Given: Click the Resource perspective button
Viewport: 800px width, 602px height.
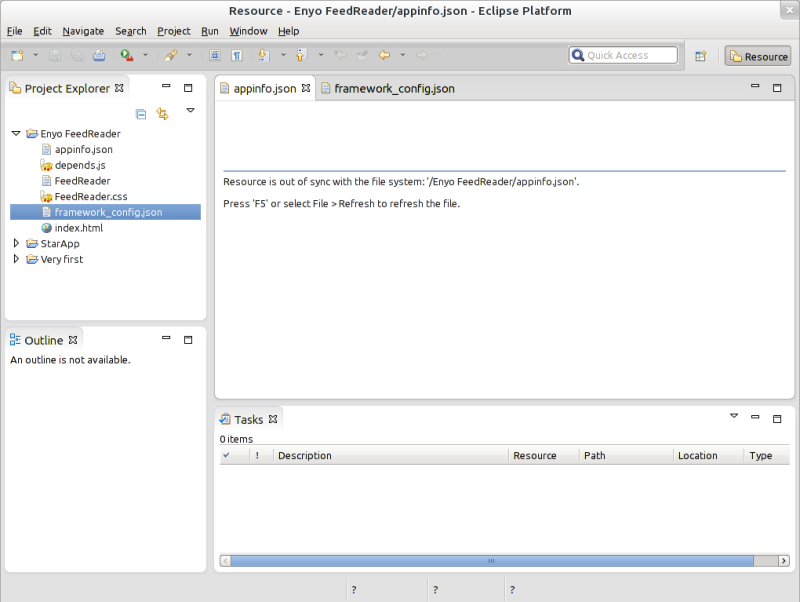Looking at the screenshot, I should (x=758, y=56).
